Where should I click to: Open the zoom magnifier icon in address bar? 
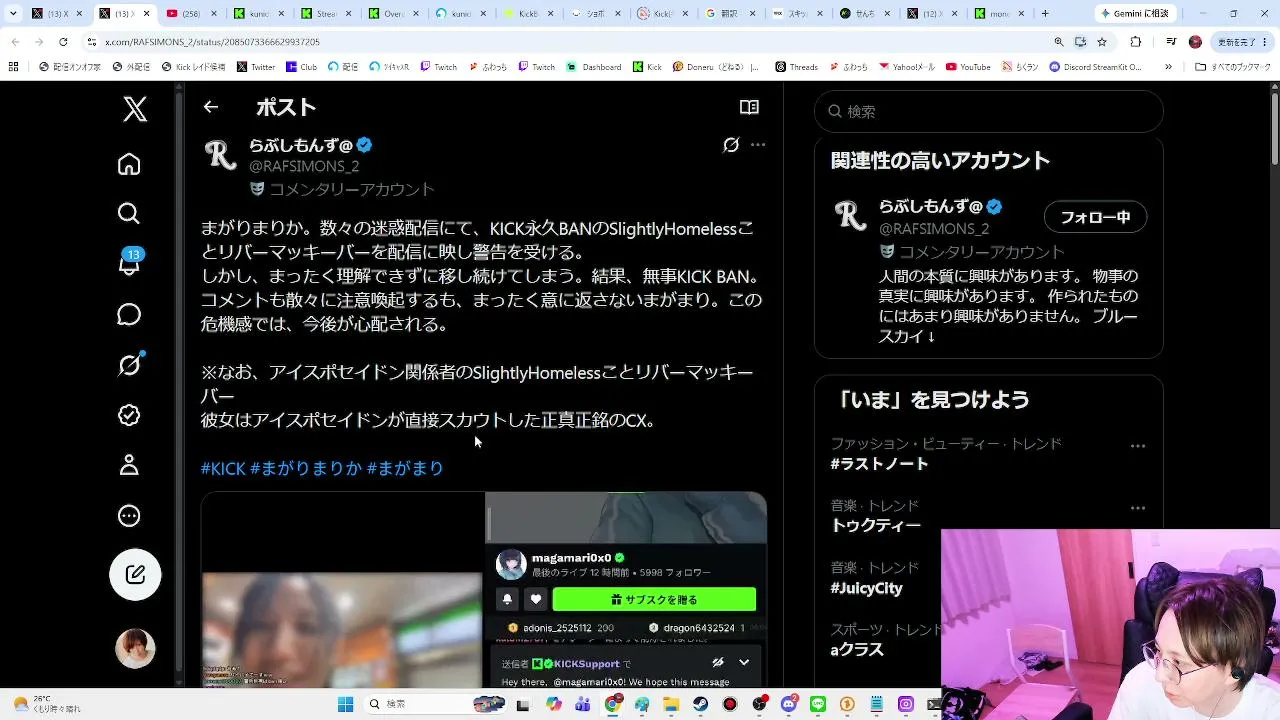(1059, 42)
